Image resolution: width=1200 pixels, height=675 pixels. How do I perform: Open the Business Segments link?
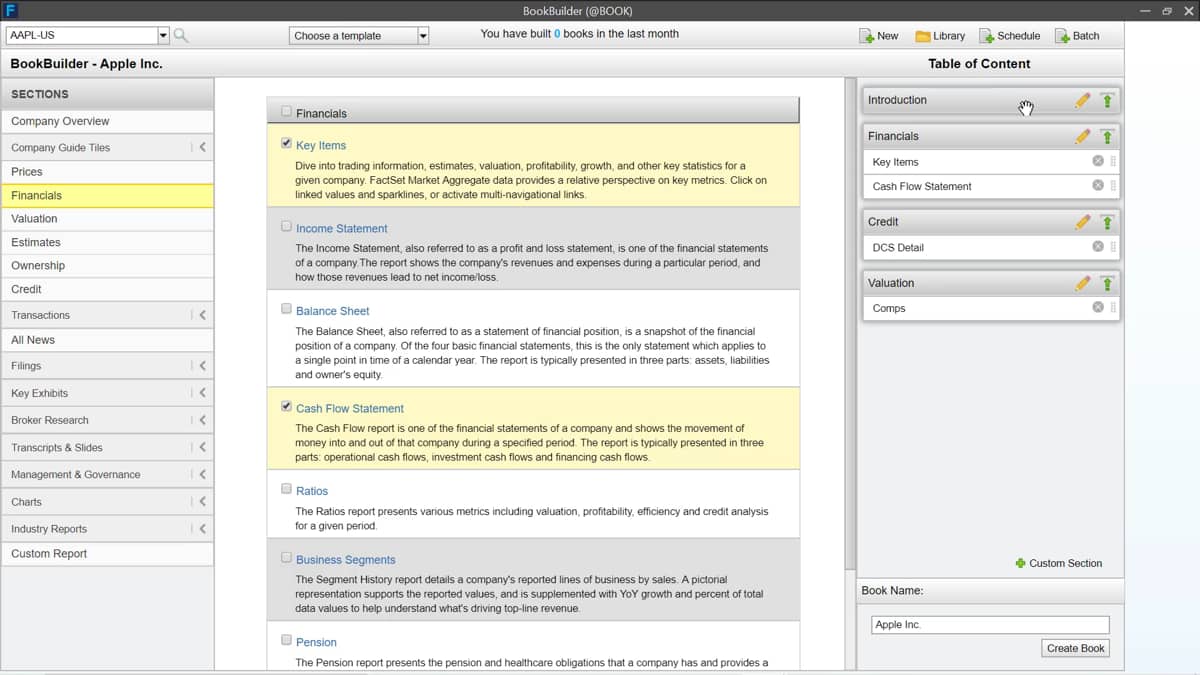pos(346,560)
